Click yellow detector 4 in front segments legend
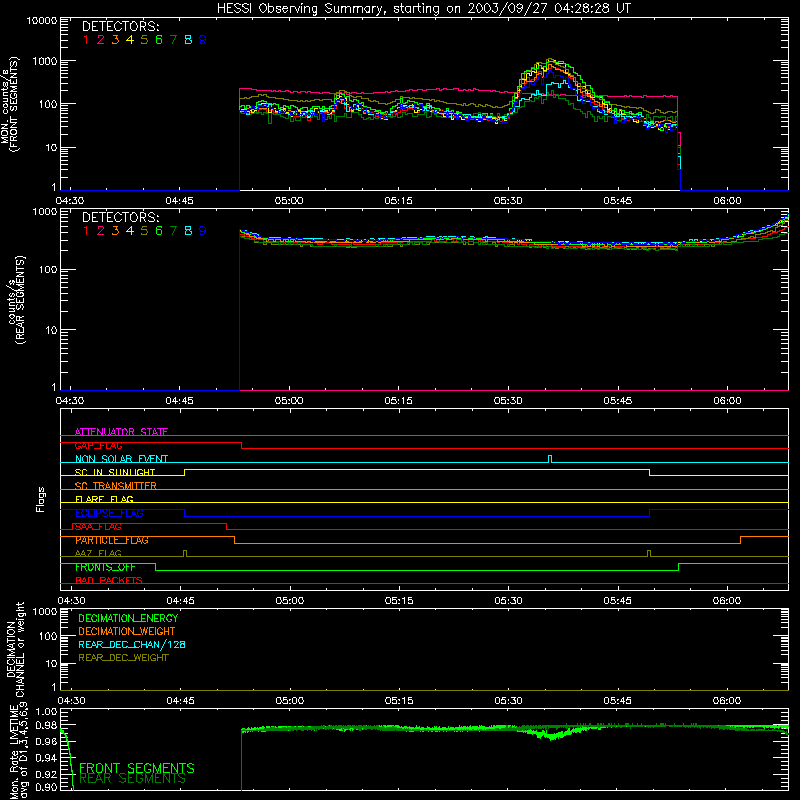This screenshot has height=800, width=800. click(x=130, y=40)
